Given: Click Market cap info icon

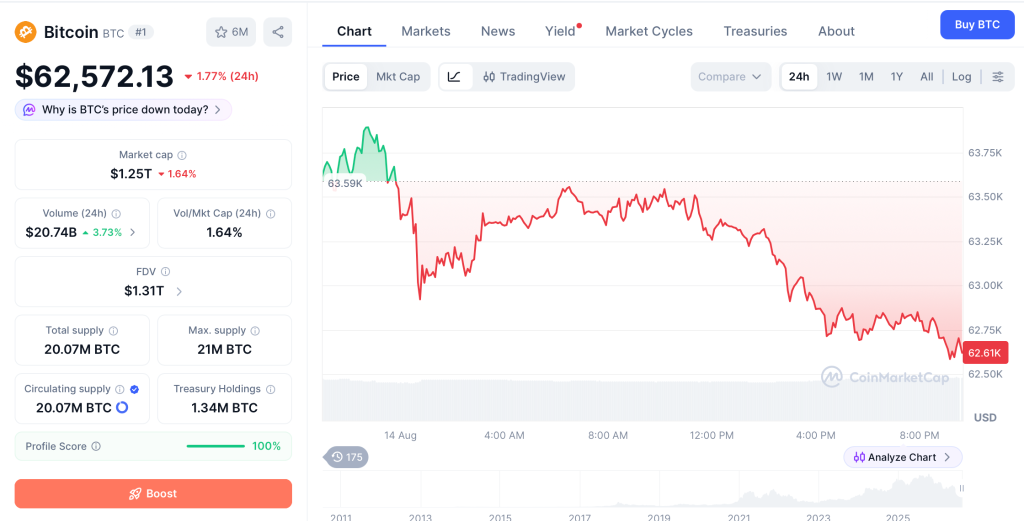Looking at the screenshot, I should (x=182, y=155).
